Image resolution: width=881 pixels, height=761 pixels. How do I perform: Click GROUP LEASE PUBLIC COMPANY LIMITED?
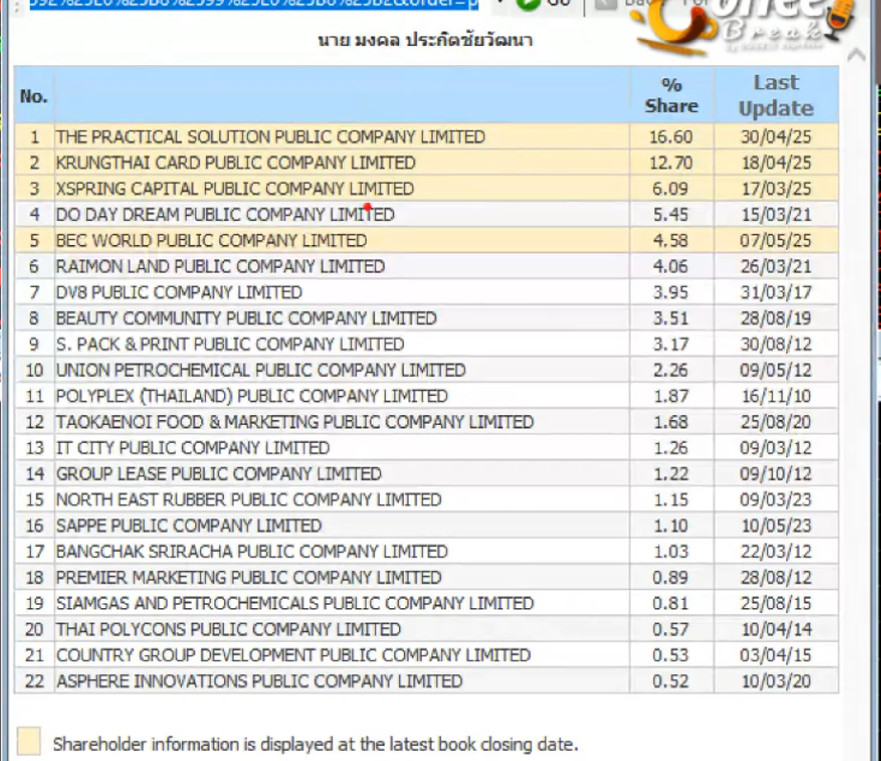pos(219,473)
